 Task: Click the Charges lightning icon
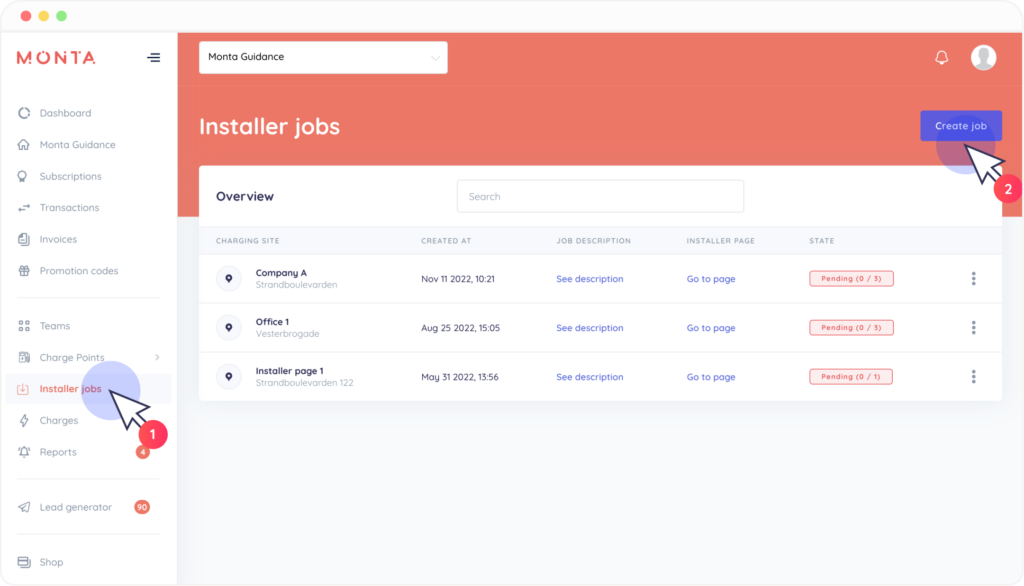click(x=24, y=420)
